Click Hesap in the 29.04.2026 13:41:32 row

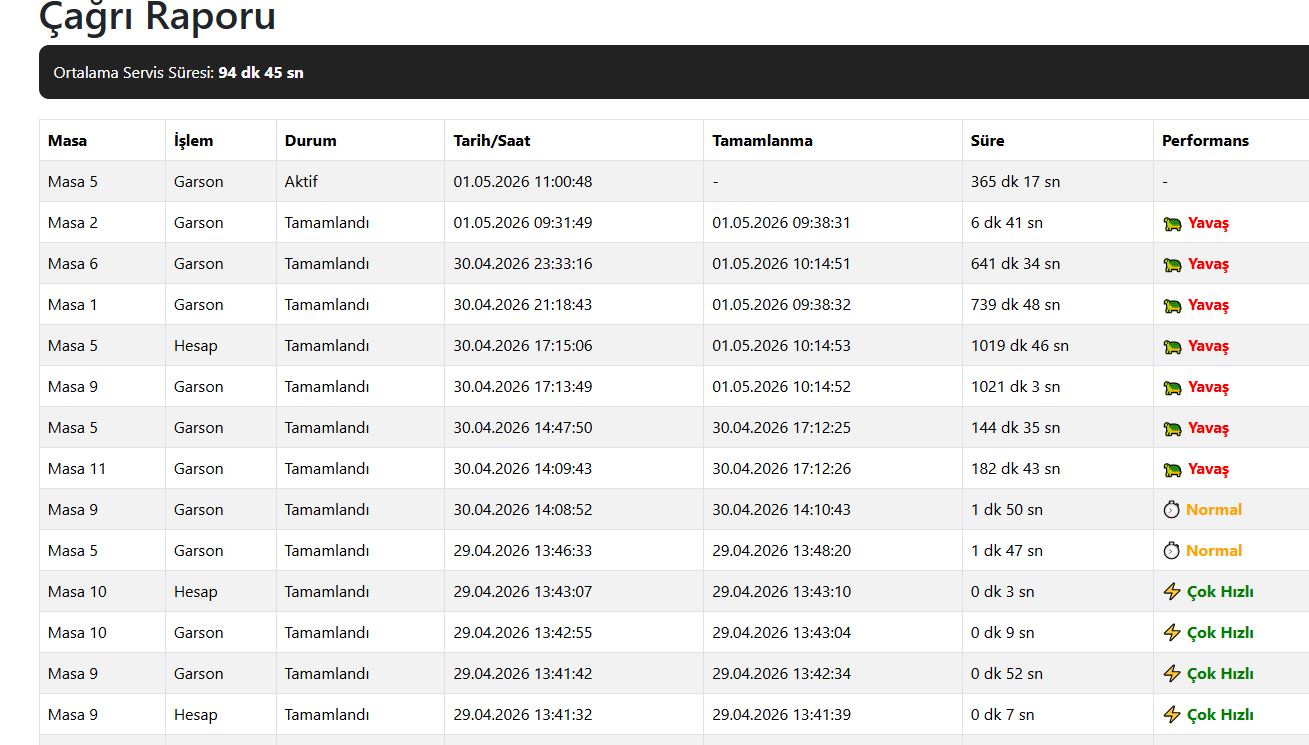pyautogui.click(x=196, y=715)
